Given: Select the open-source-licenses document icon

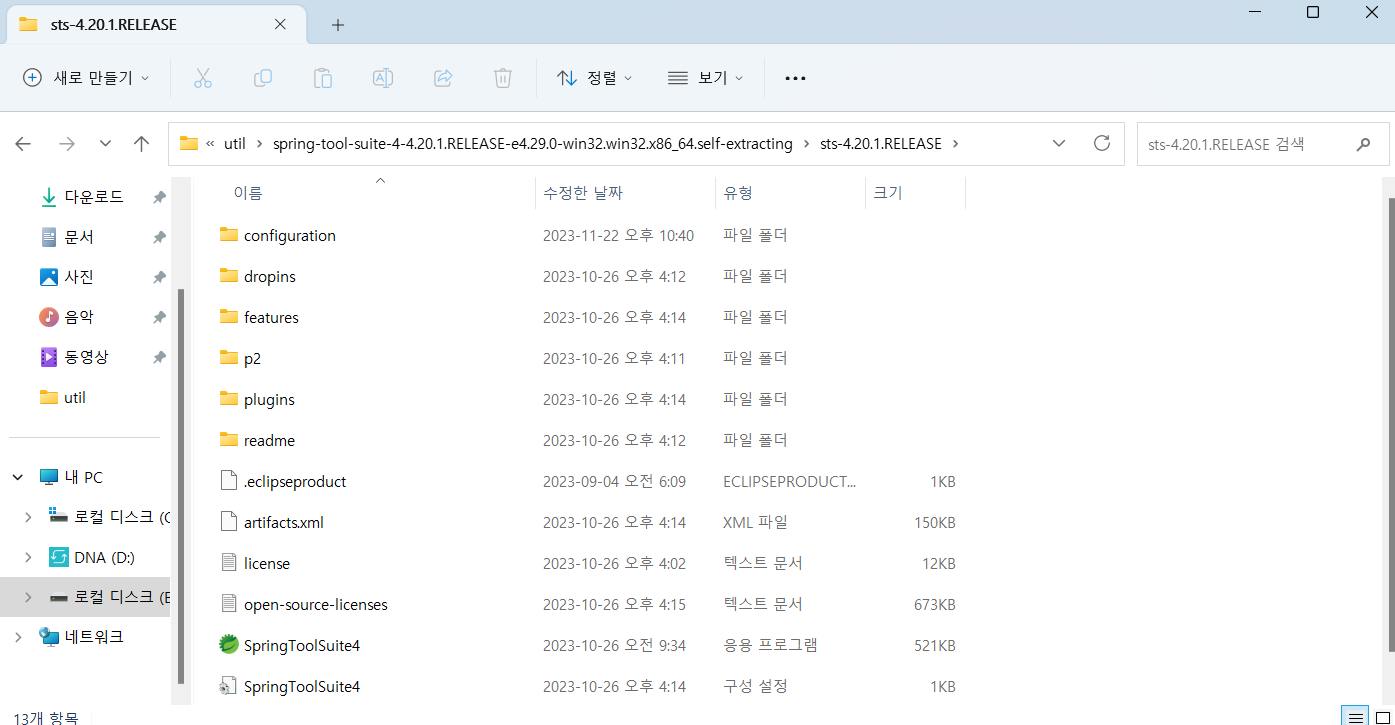Looking at the screenshot, I should point(229,604).
